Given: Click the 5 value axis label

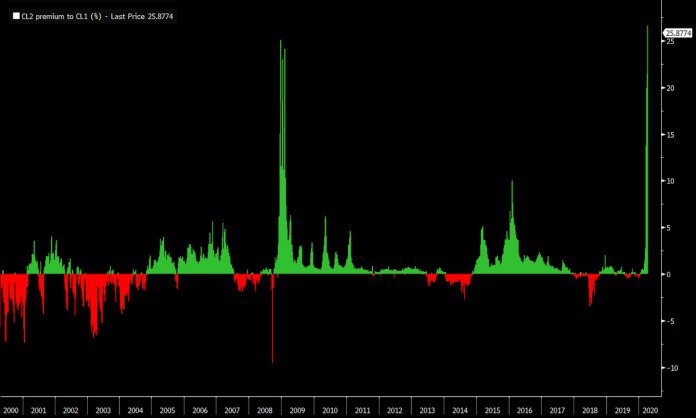Looking at the screenshot, I should click(x=669, y=228).
